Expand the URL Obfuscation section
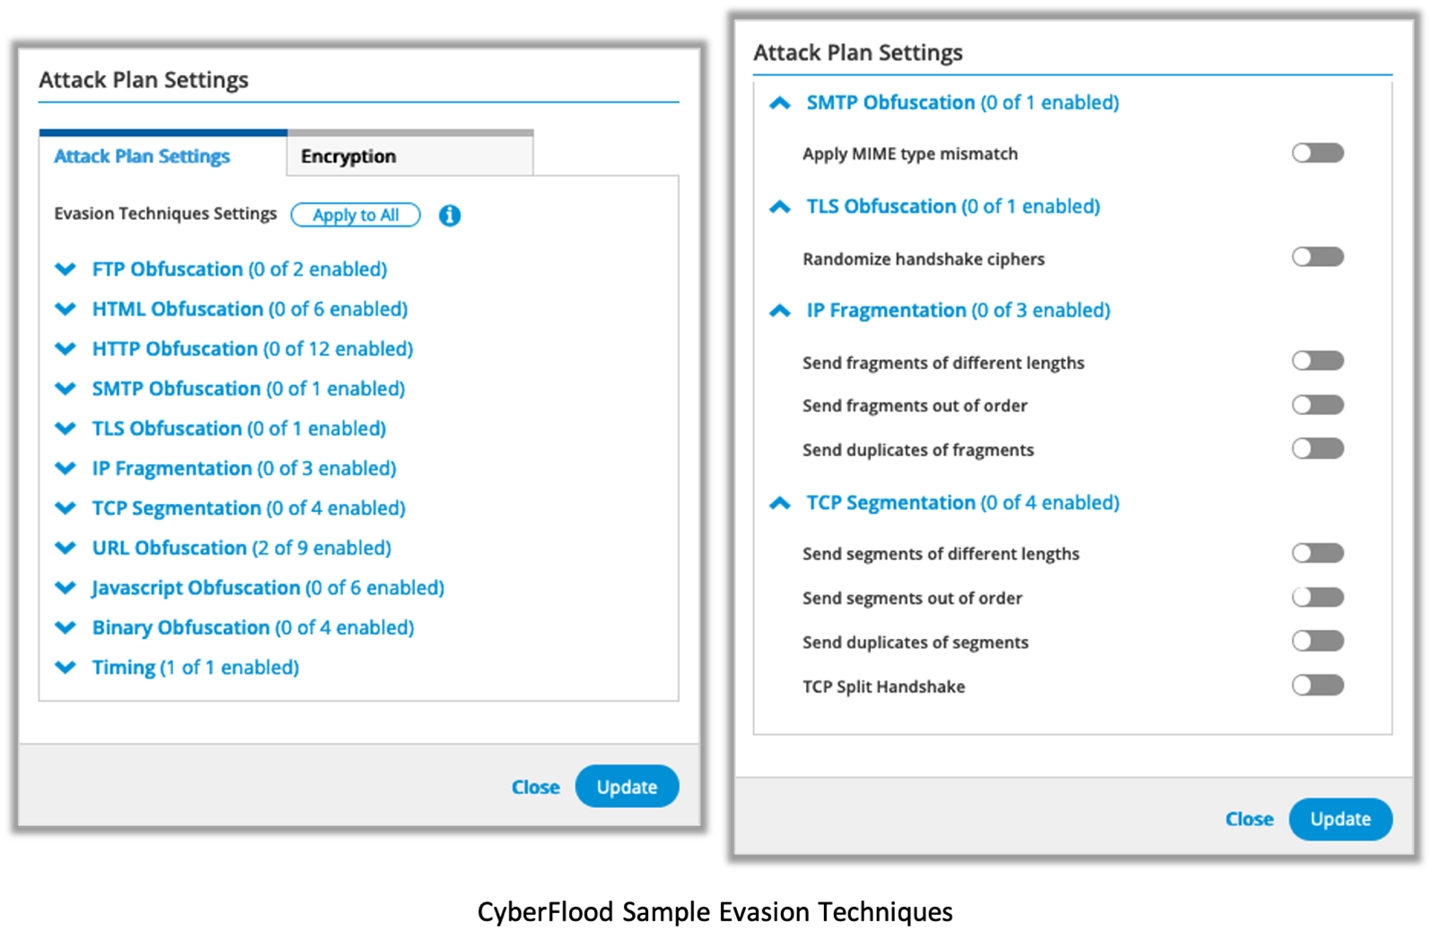The height and width of the screenshot is (948, 1430). (66, 548)
